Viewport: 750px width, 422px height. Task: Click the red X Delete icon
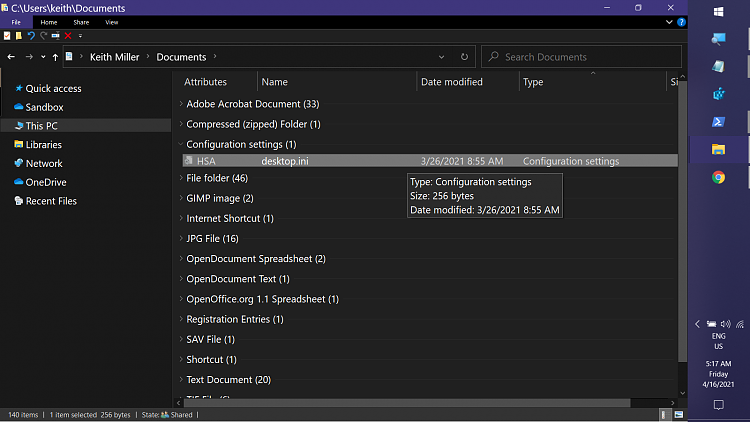68,35
